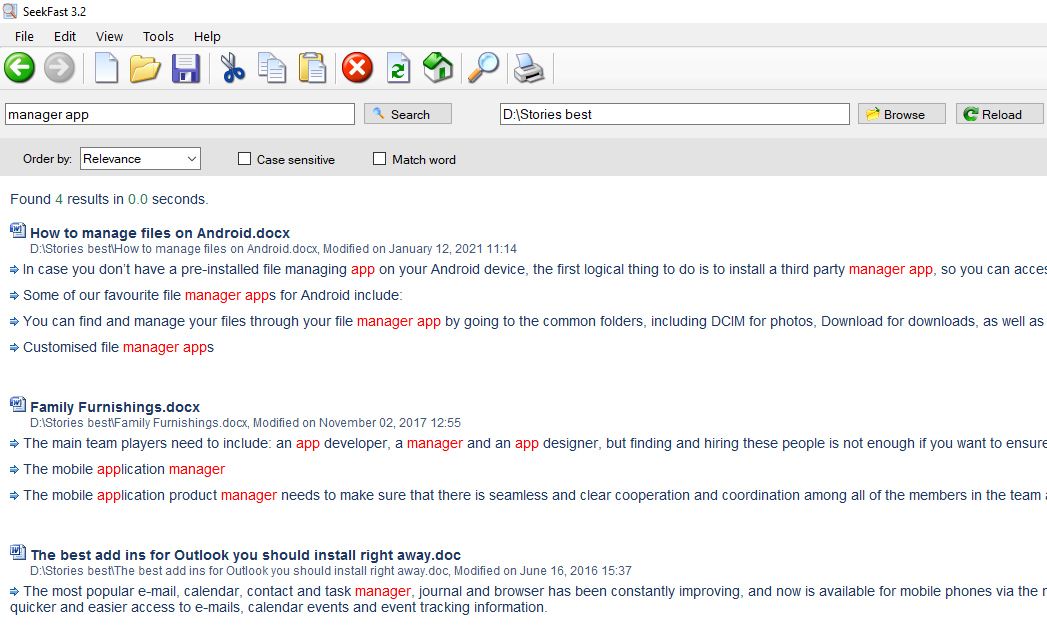Click the magnifying glass Find icon

(x=484, y=68)
